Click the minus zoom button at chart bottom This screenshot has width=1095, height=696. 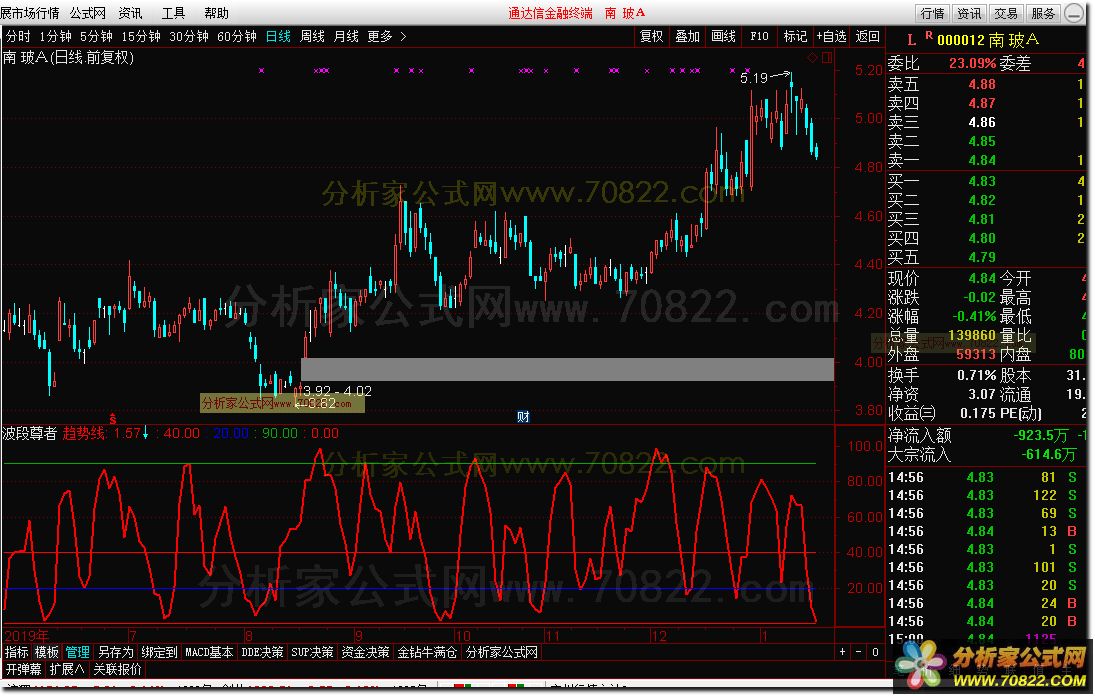[858, 652]
